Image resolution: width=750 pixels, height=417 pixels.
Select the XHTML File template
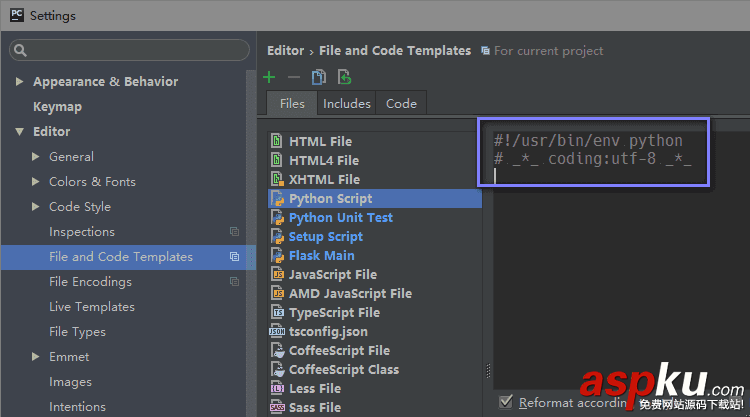pyautogui.click(x=324, y=179)
